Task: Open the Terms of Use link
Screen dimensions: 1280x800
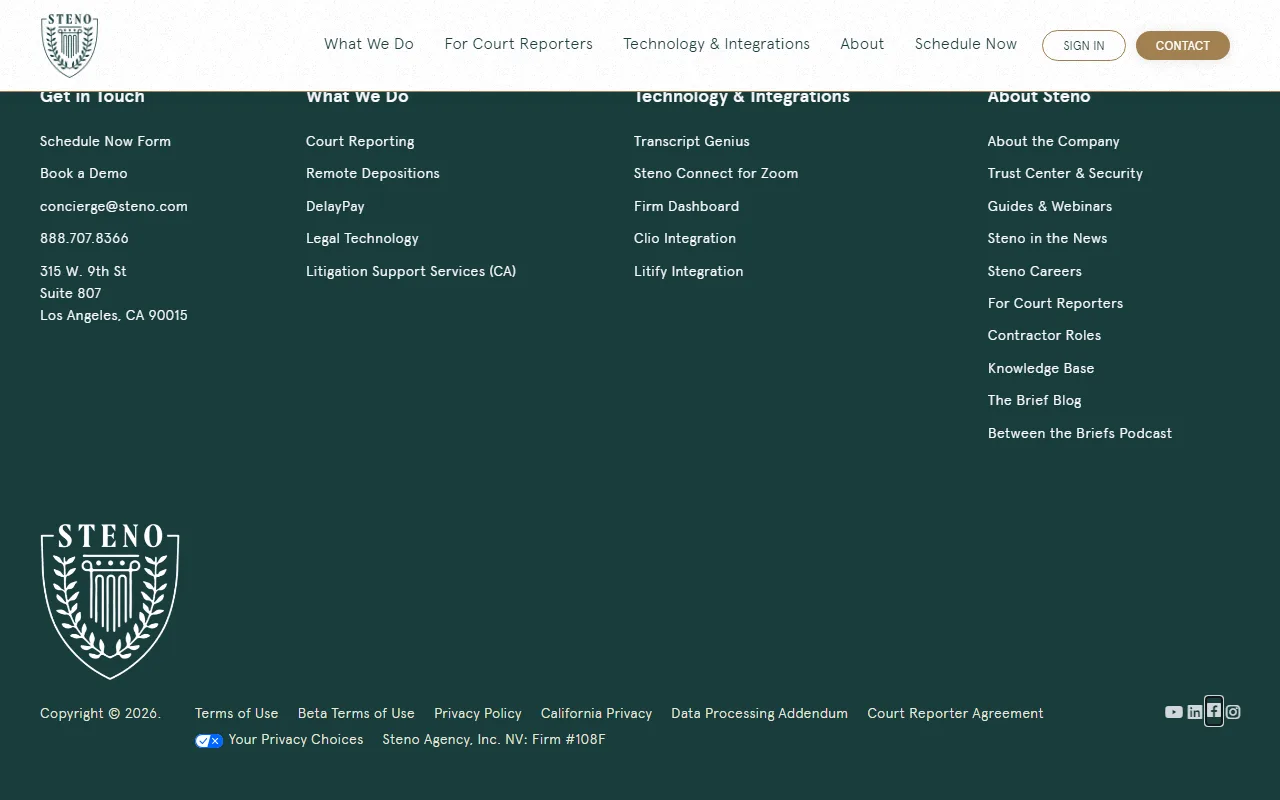Action: (237, 713)
